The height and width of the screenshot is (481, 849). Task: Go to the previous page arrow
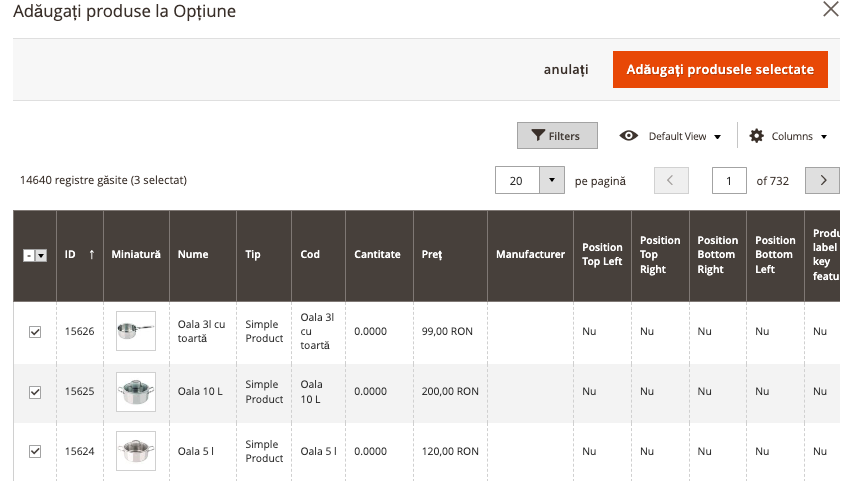pyautogui.click(x=671, y=180)
